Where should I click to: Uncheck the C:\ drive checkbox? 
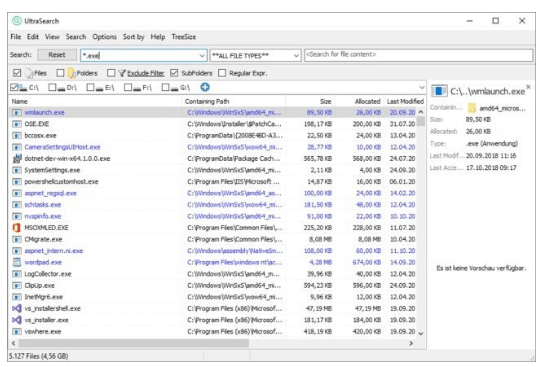coord(14,87)
